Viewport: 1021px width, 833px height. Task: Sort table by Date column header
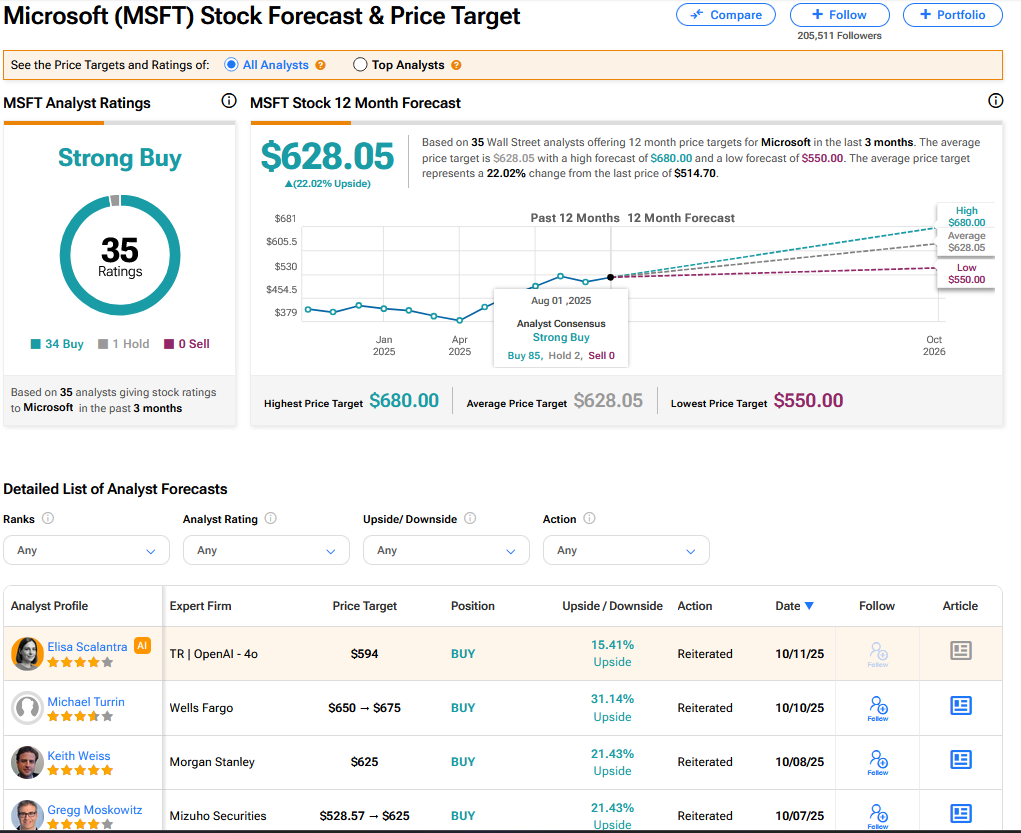tap(794, 606)
